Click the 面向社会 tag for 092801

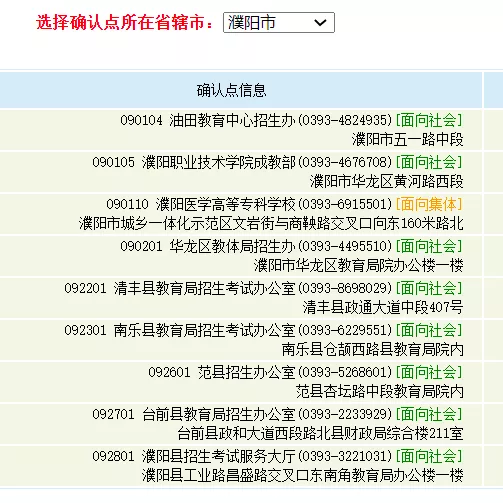tap(429, 456)
